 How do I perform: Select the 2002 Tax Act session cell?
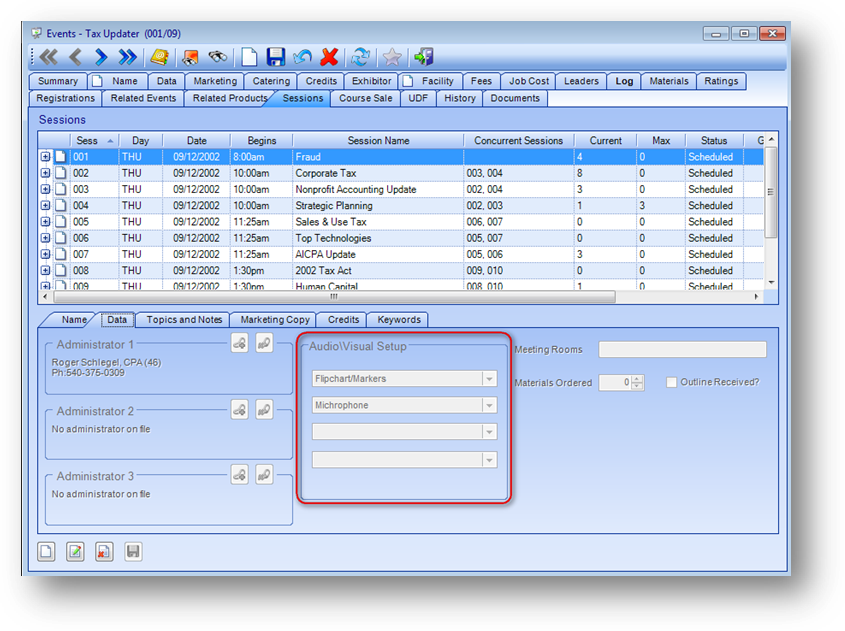point(378,270)
